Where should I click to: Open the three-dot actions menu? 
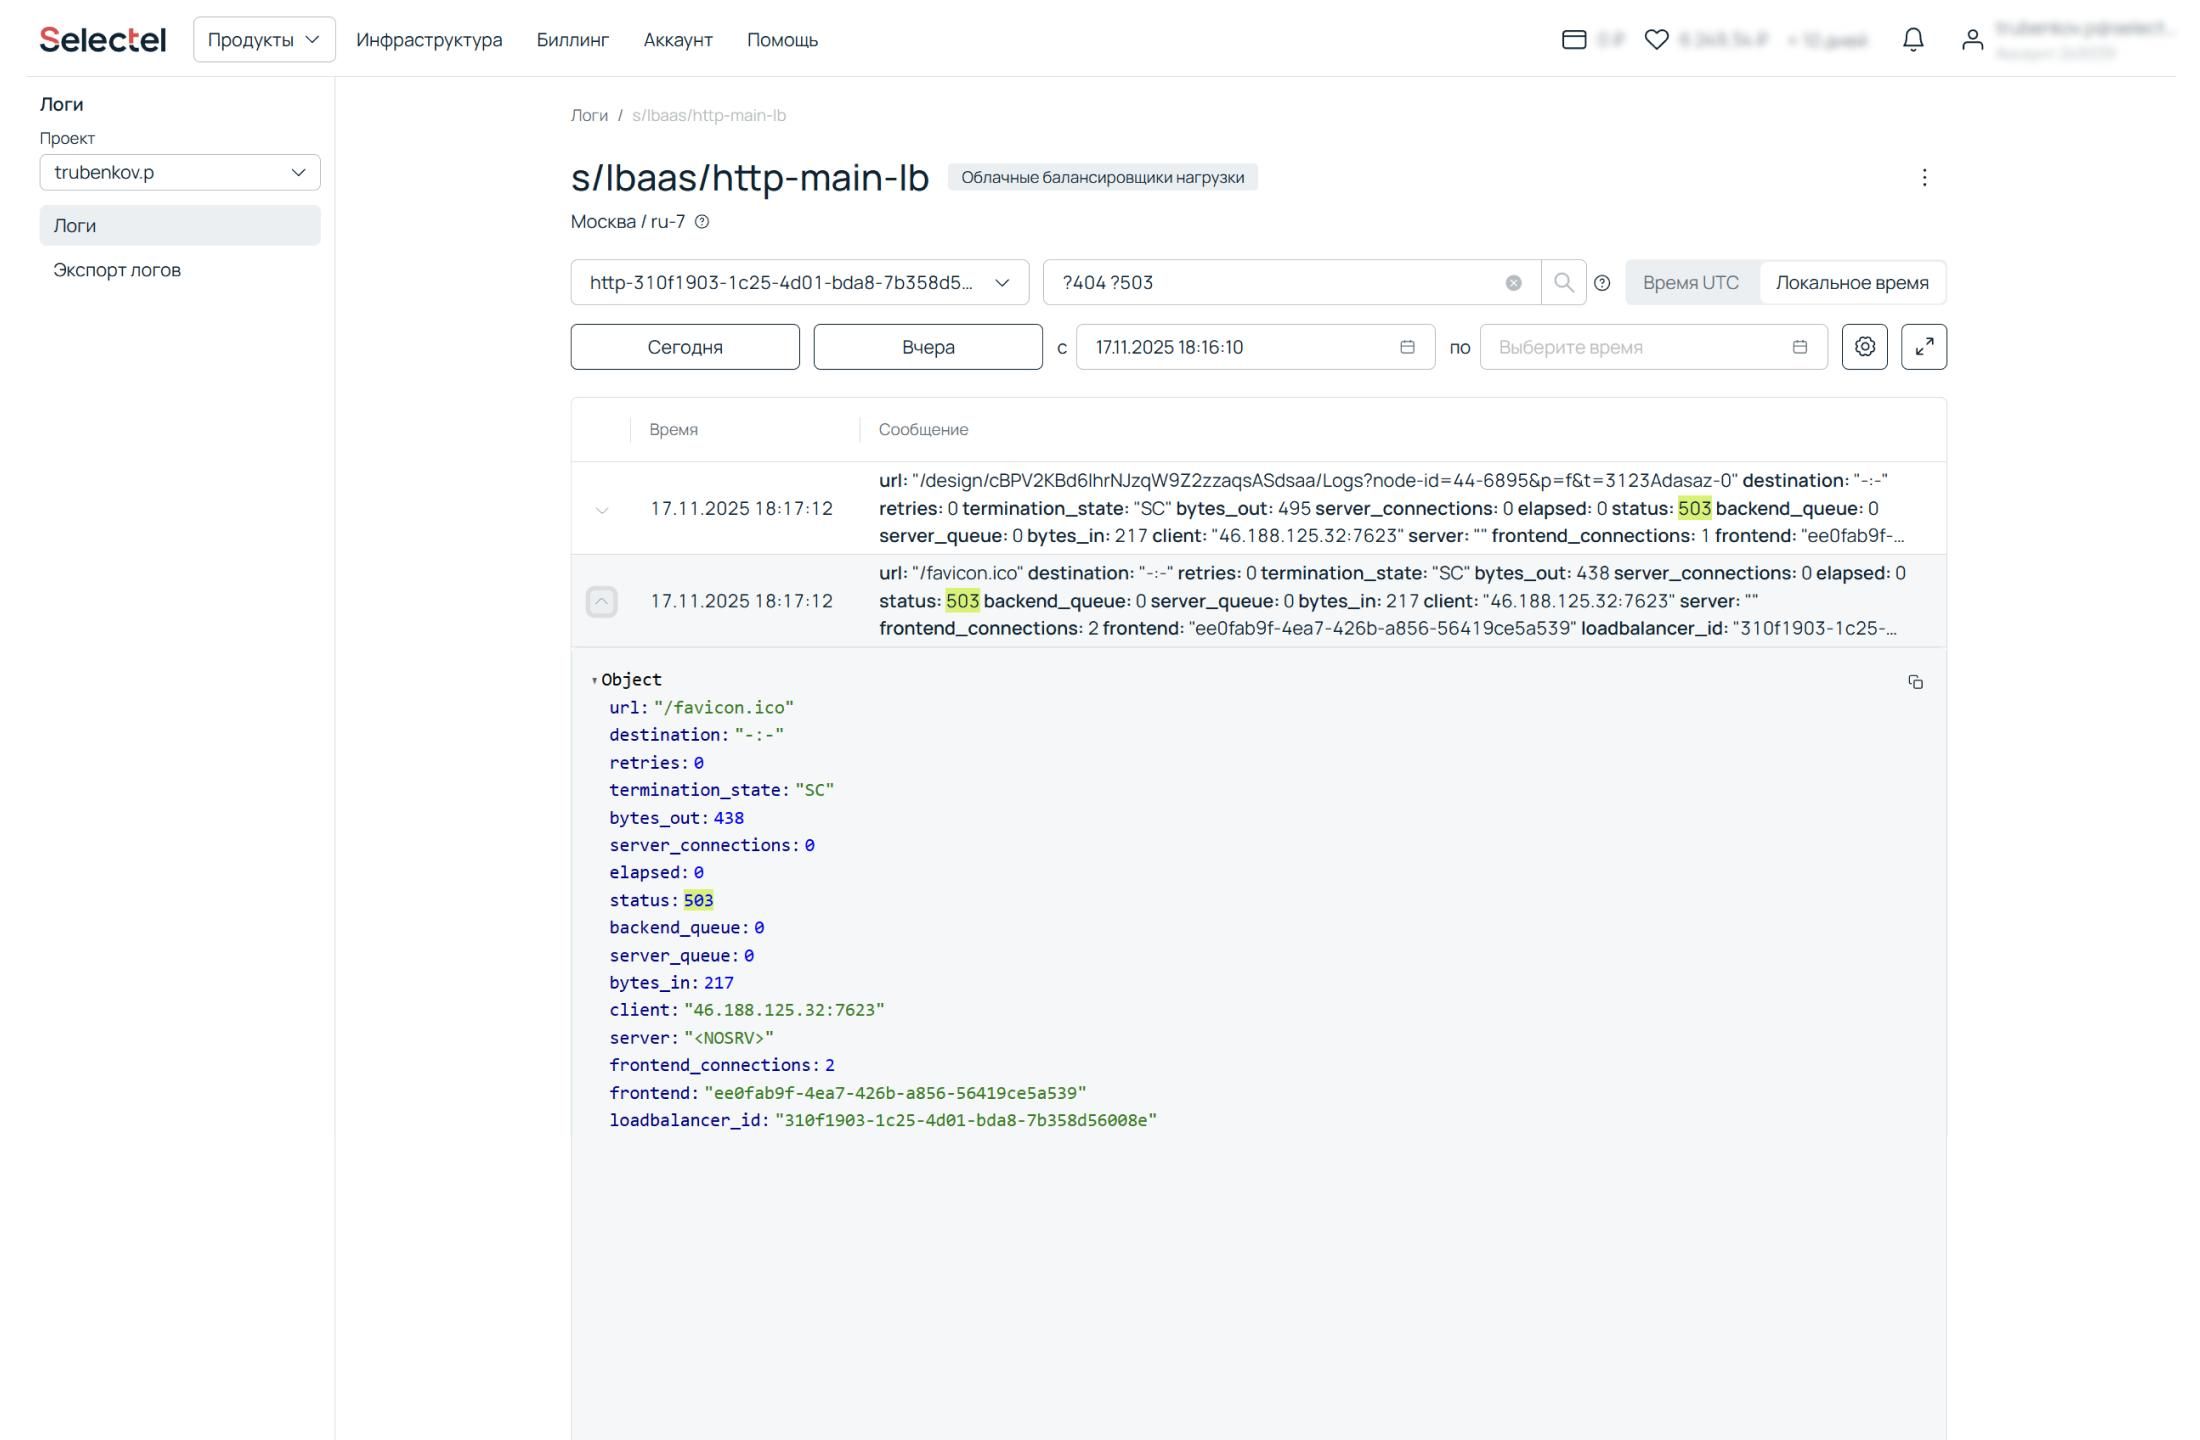pos(1923,178)
